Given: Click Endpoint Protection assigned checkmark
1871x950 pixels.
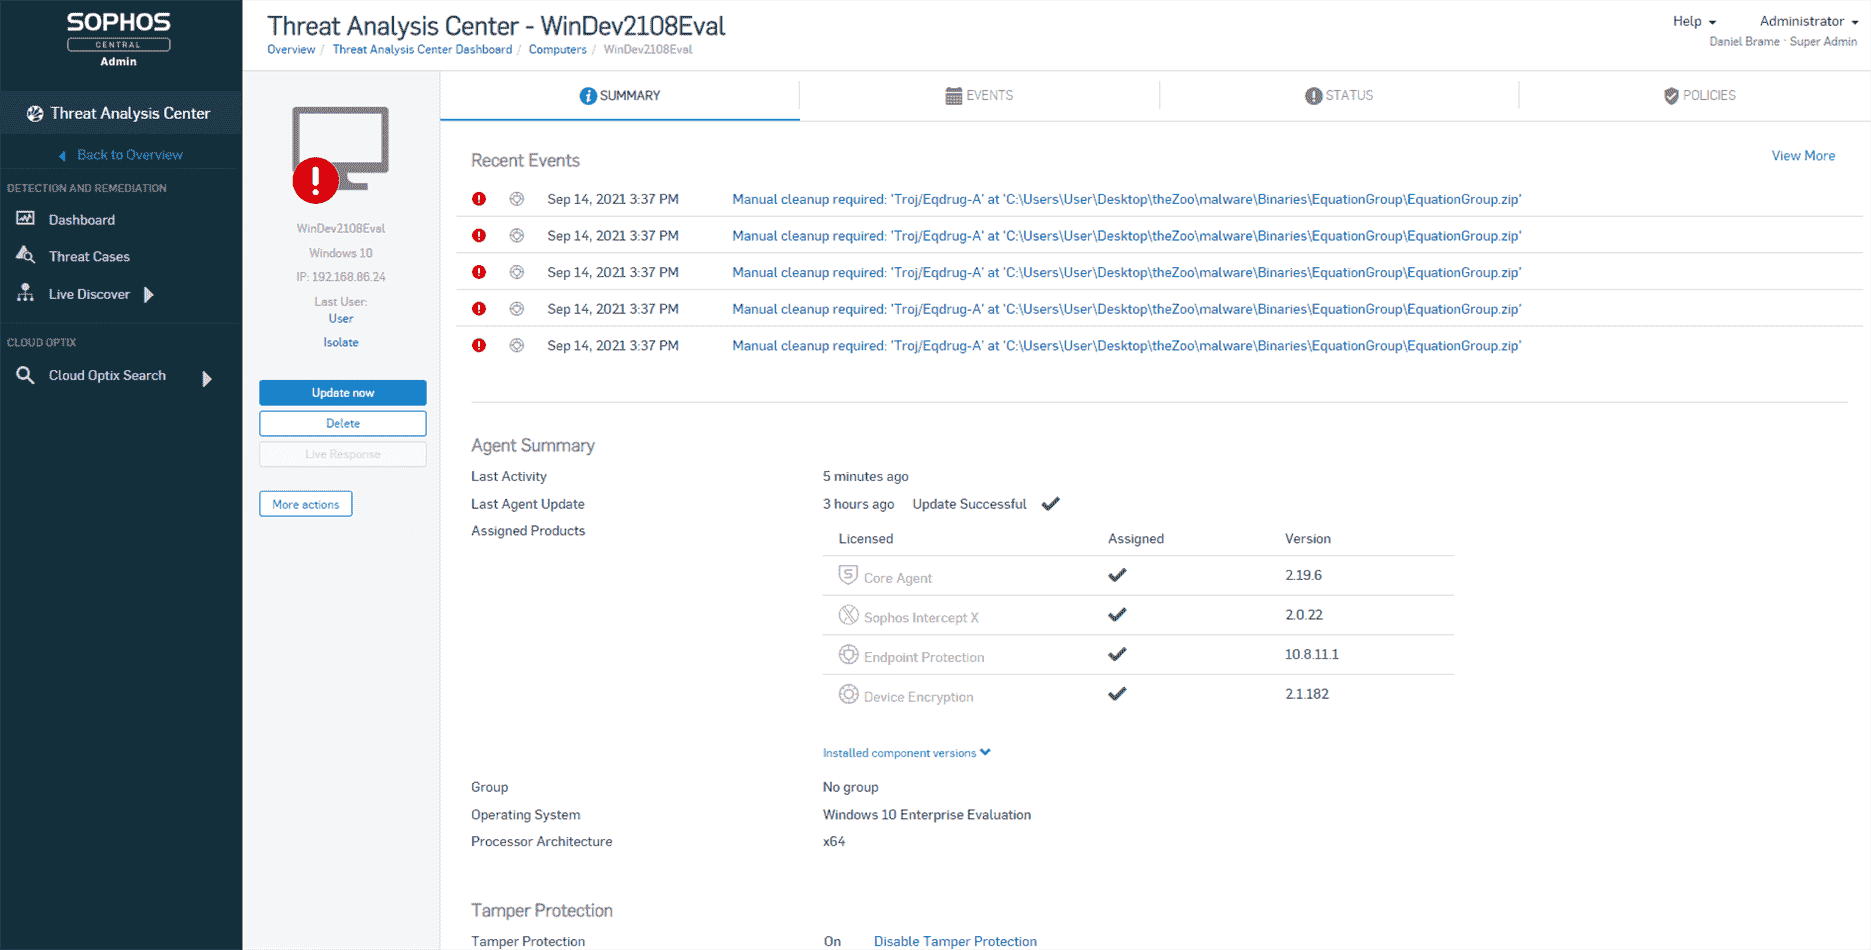Looking at the screenshot, I should point(1117,654).
